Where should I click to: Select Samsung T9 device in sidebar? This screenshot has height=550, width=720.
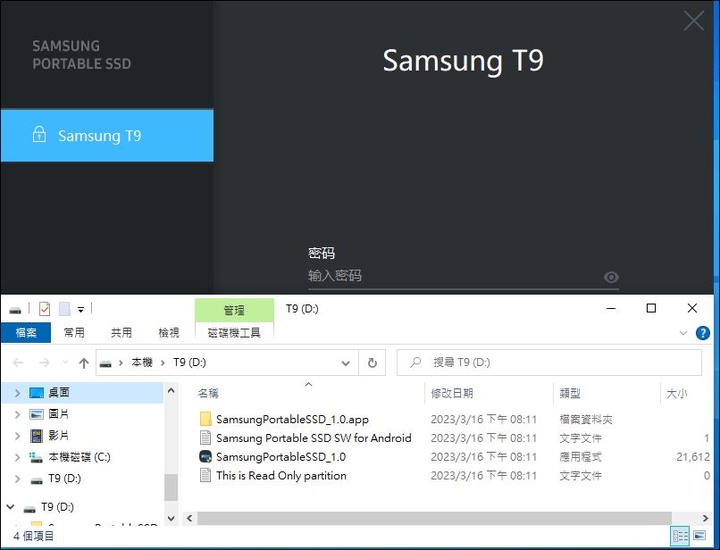tap(107, 135)
